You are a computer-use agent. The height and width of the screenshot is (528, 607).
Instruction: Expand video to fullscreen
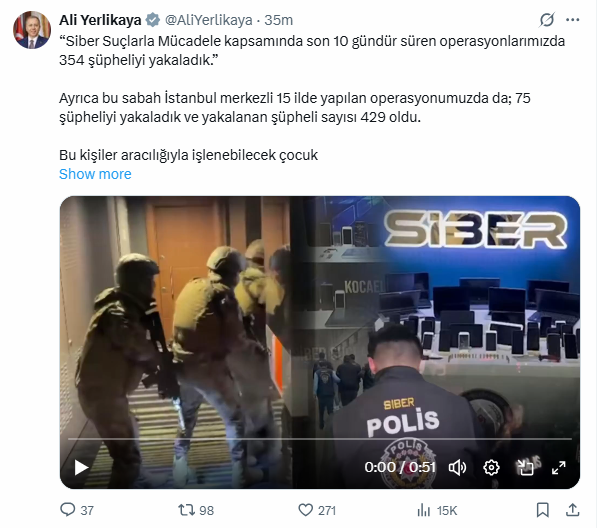click(x=558, y=468)
